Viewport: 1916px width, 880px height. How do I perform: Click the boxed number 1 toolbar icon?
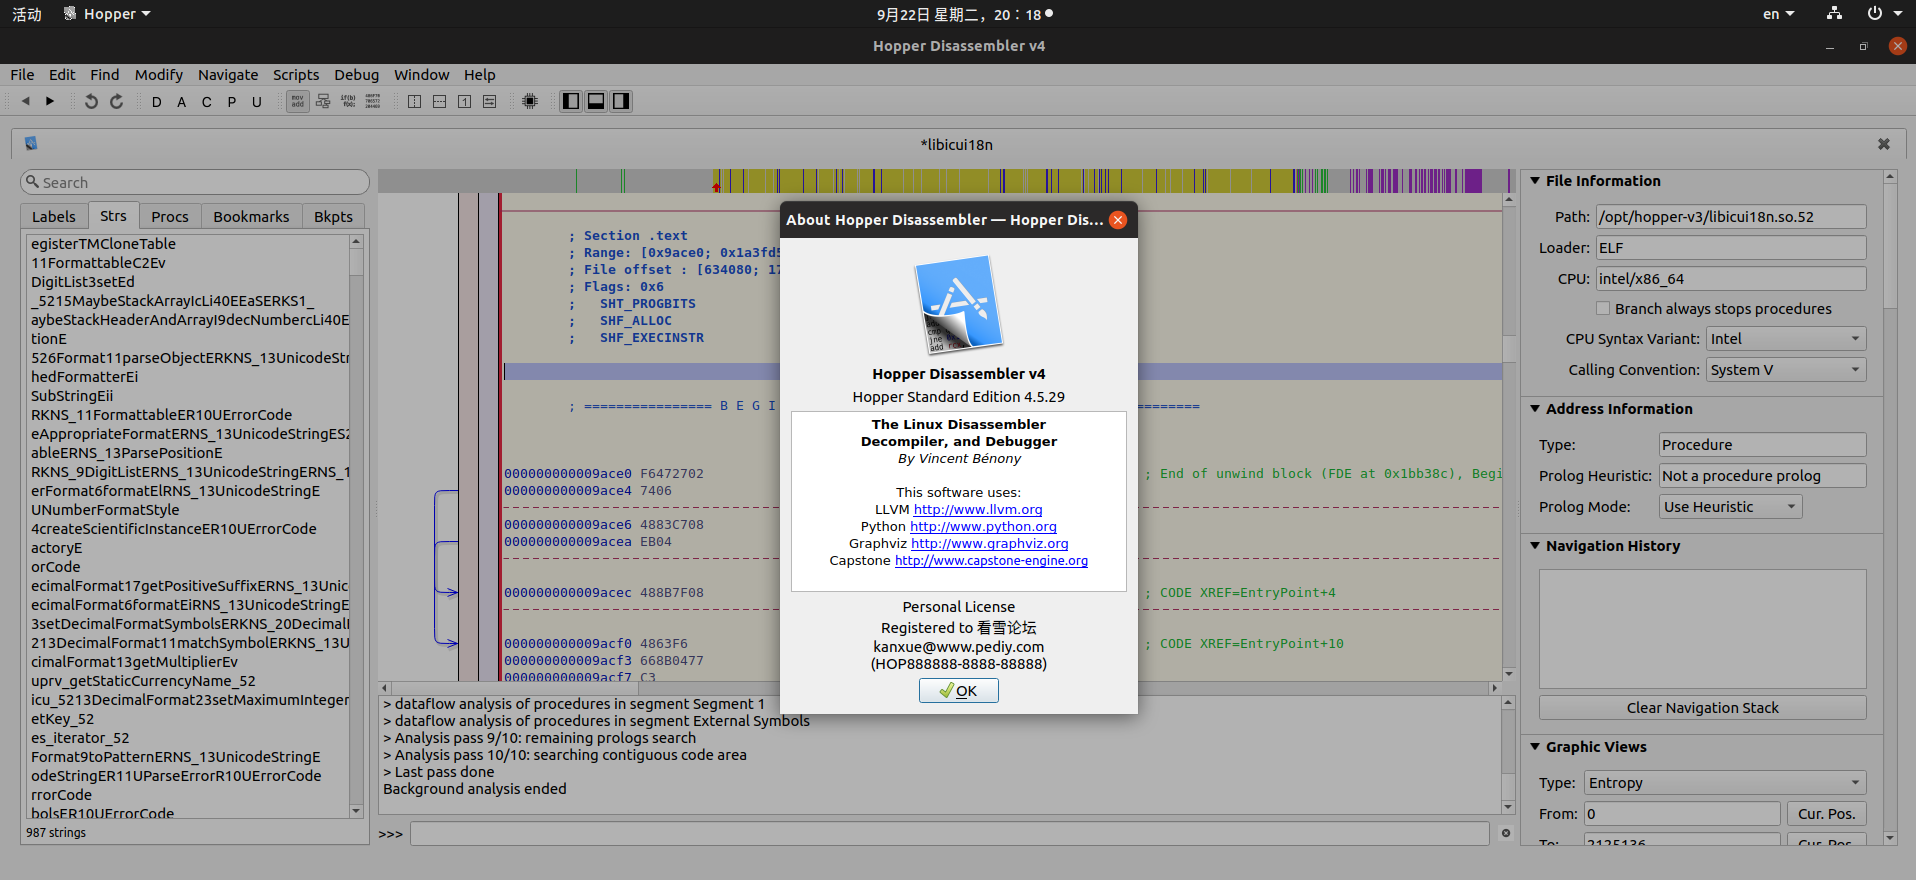(x=465, y=101)
